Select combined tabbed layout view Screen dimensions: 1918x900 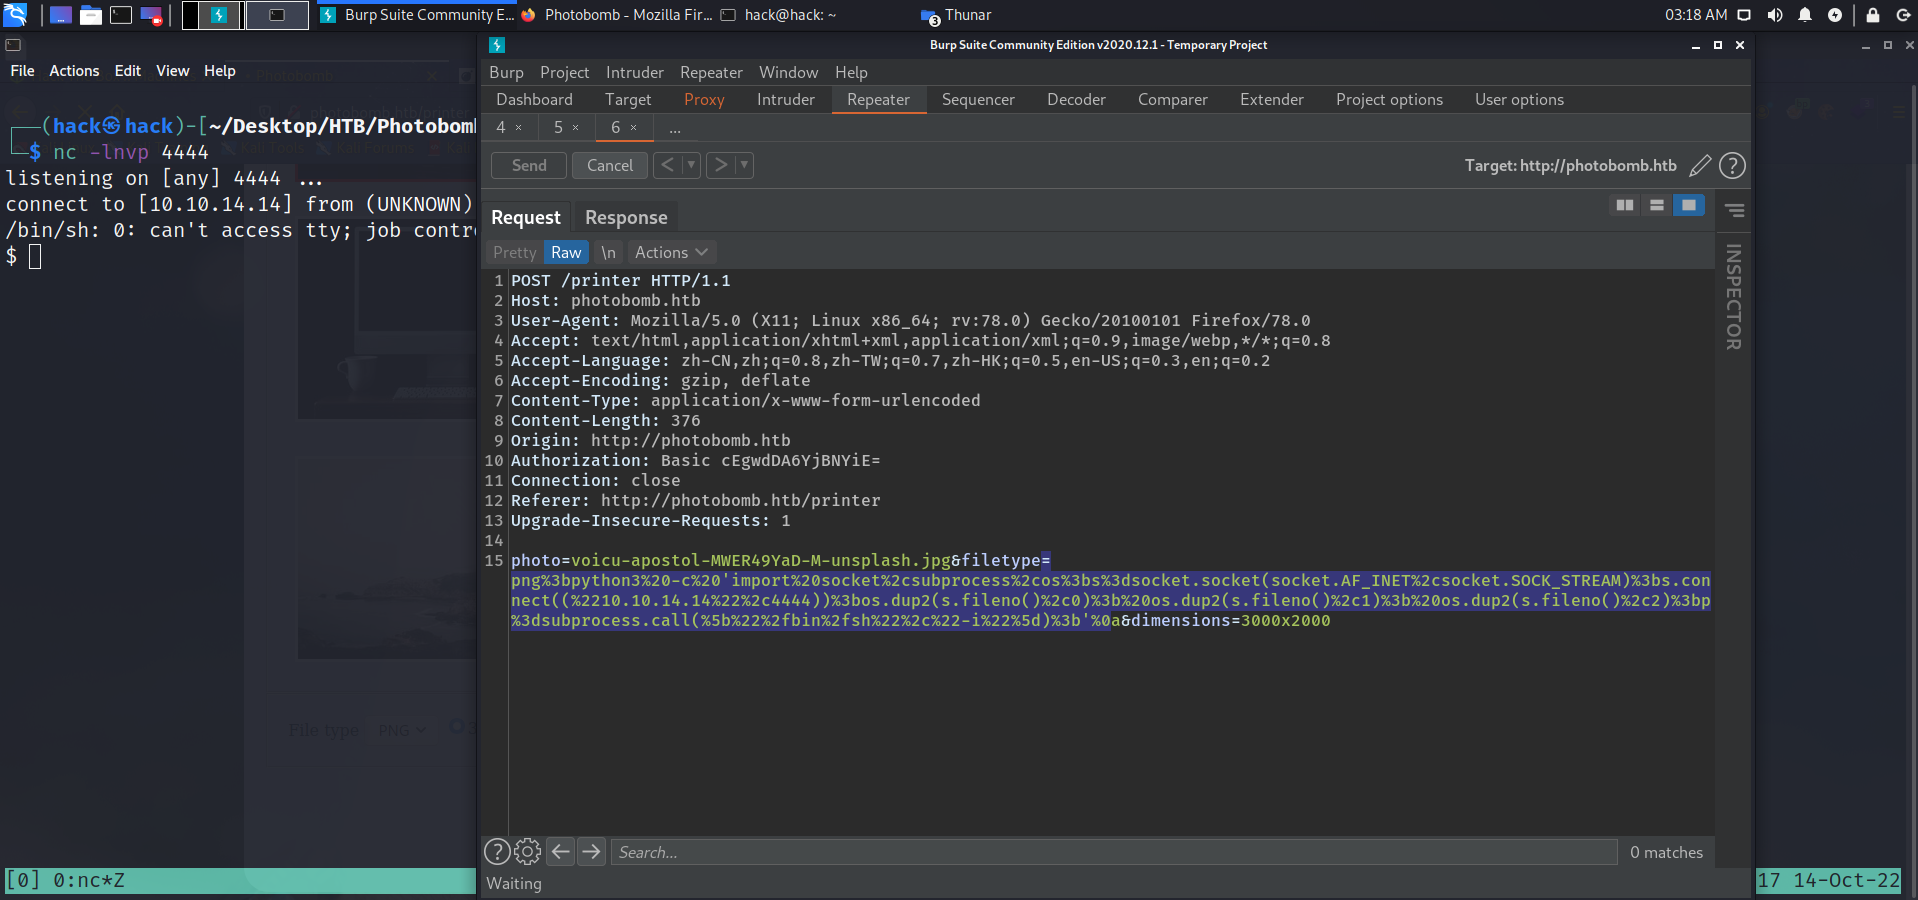(1689, 205)
